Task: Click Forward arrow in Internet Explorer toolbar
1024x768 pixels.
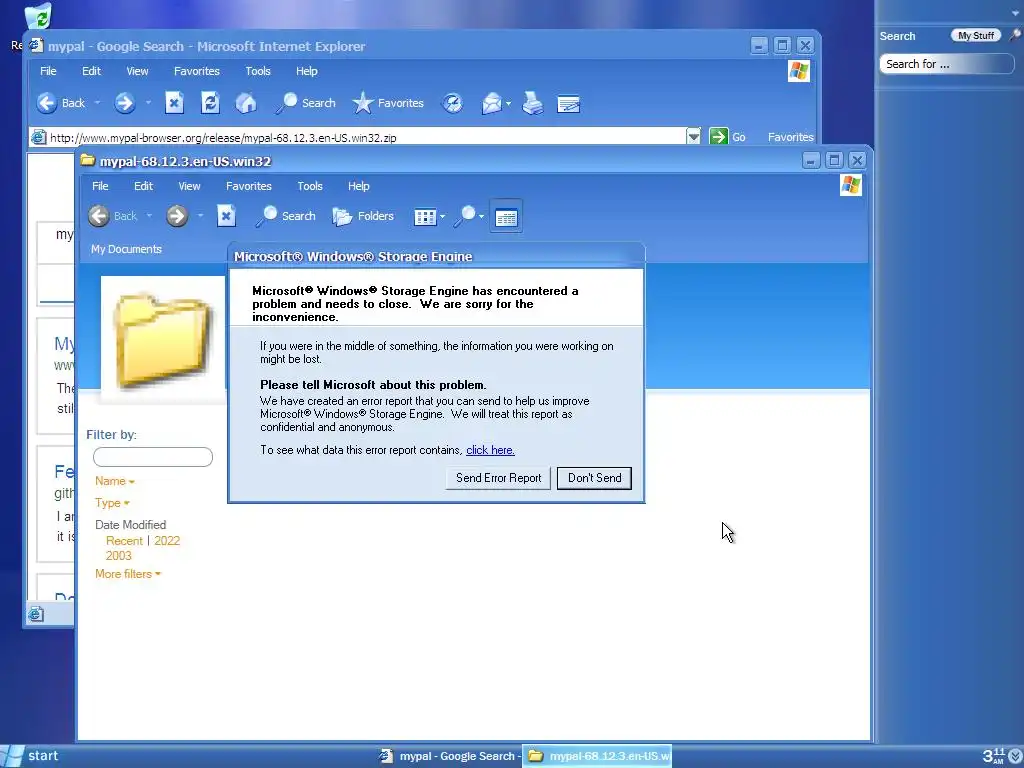Action: coord(124,103)
